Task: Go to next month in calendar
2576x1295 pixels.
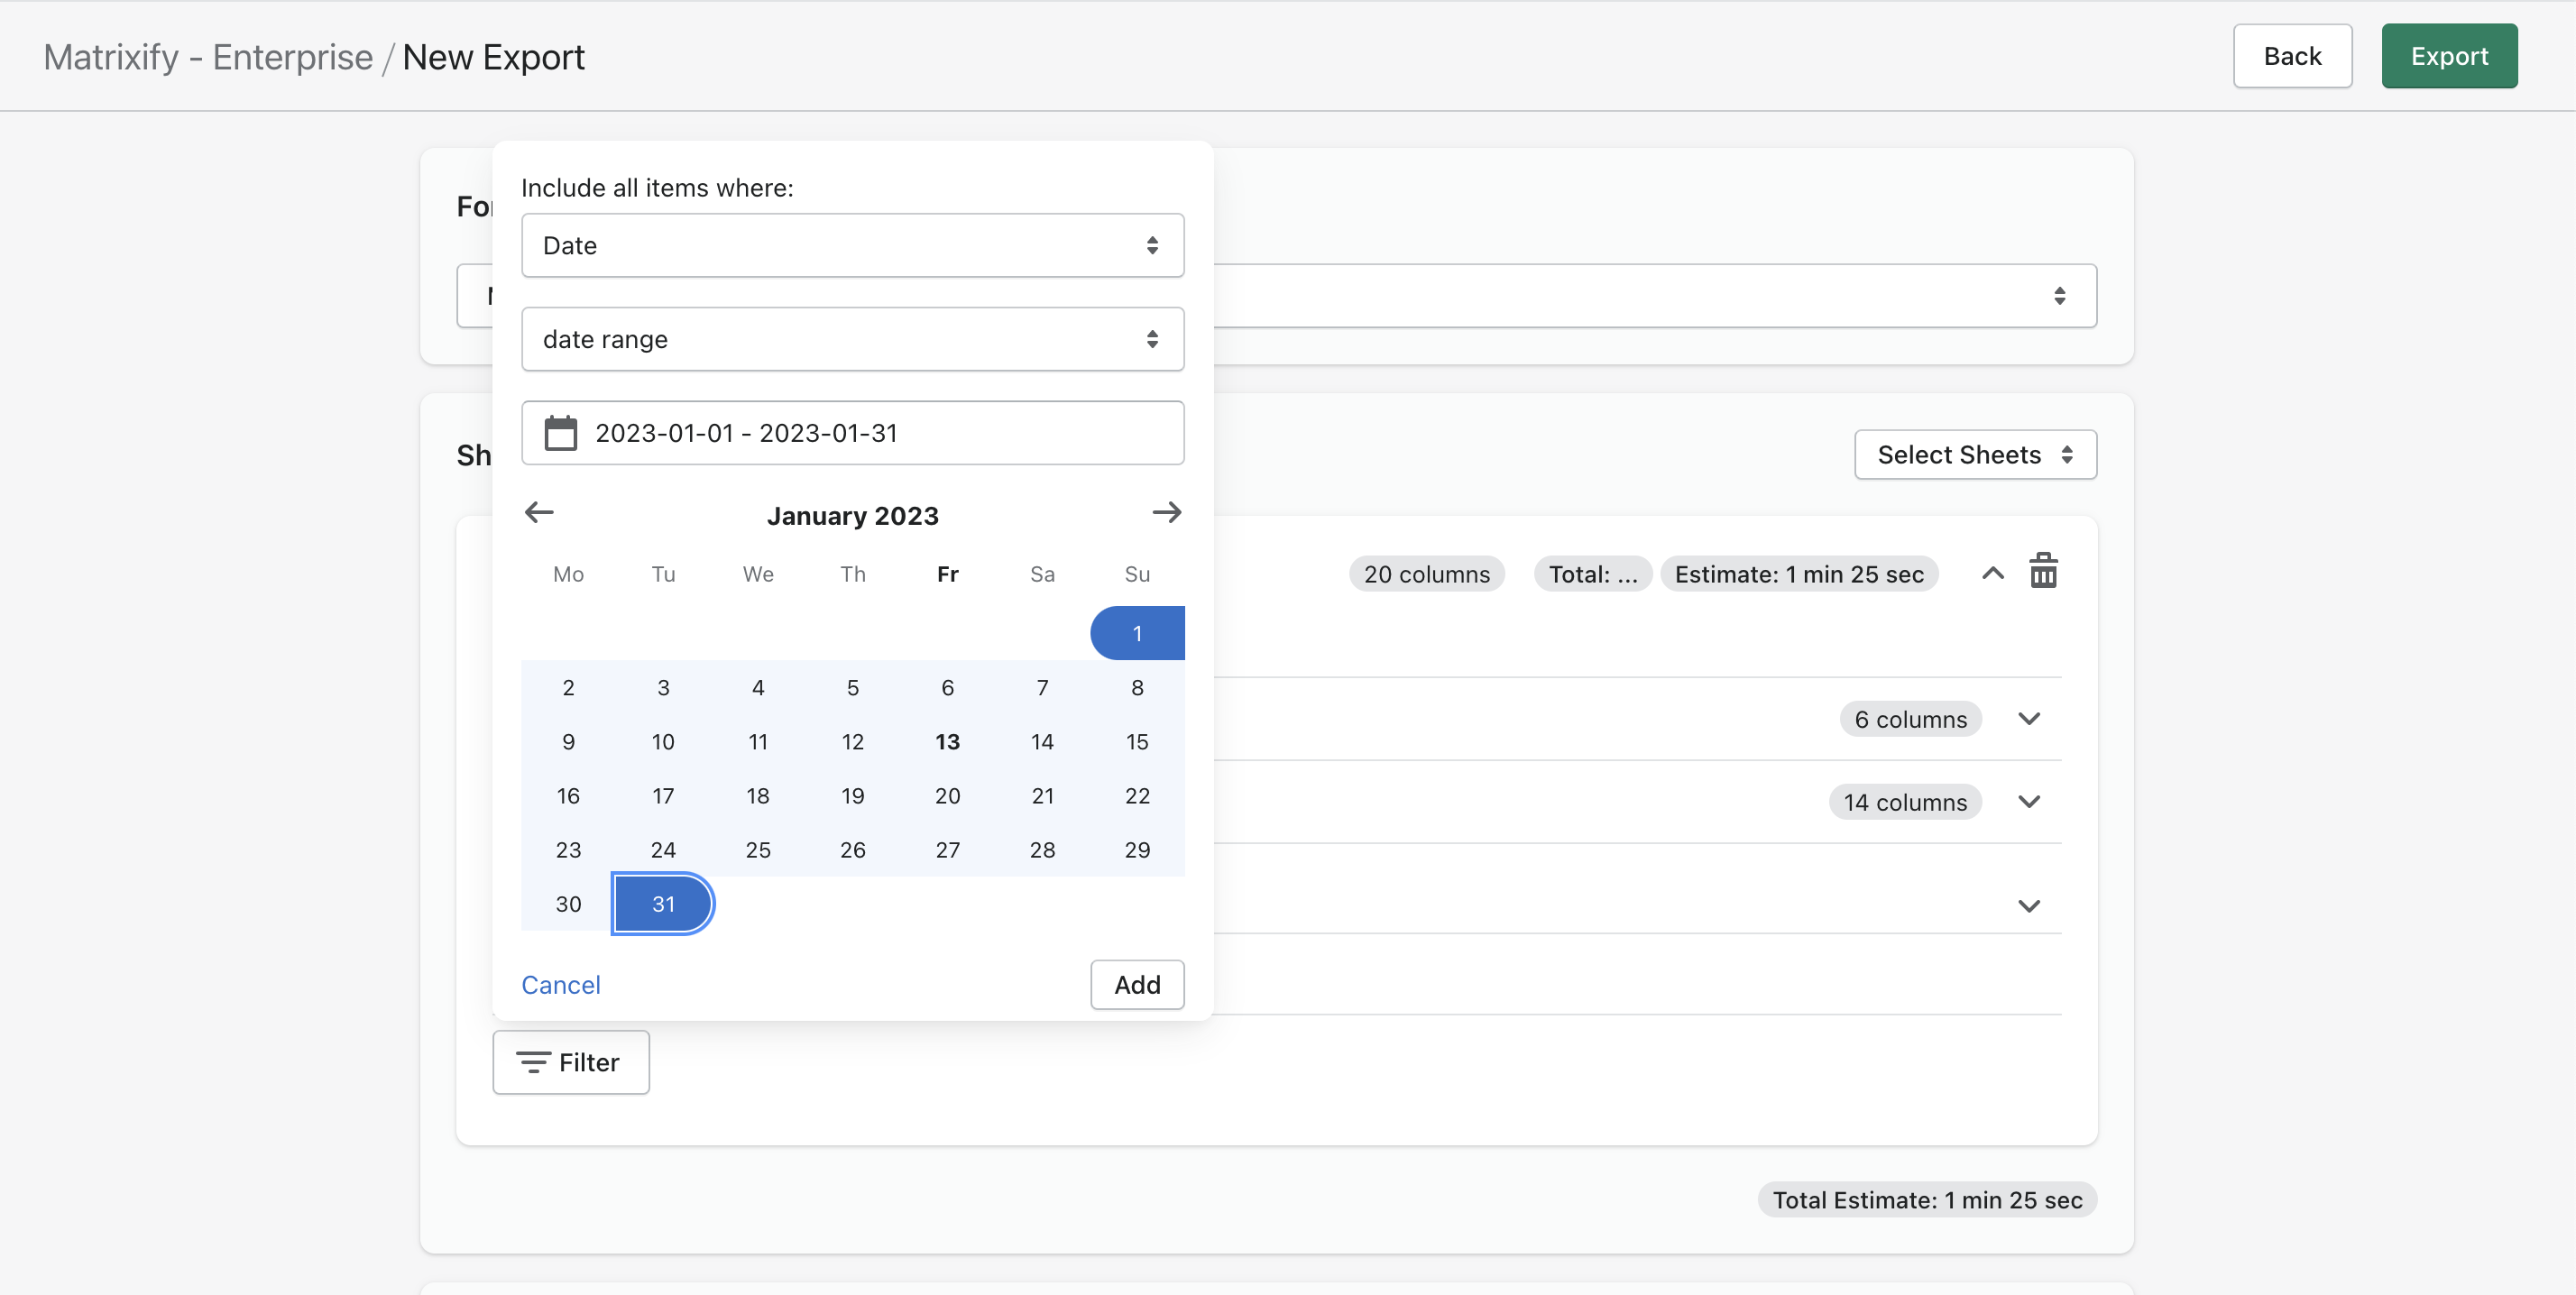Action: point(1166,513)
